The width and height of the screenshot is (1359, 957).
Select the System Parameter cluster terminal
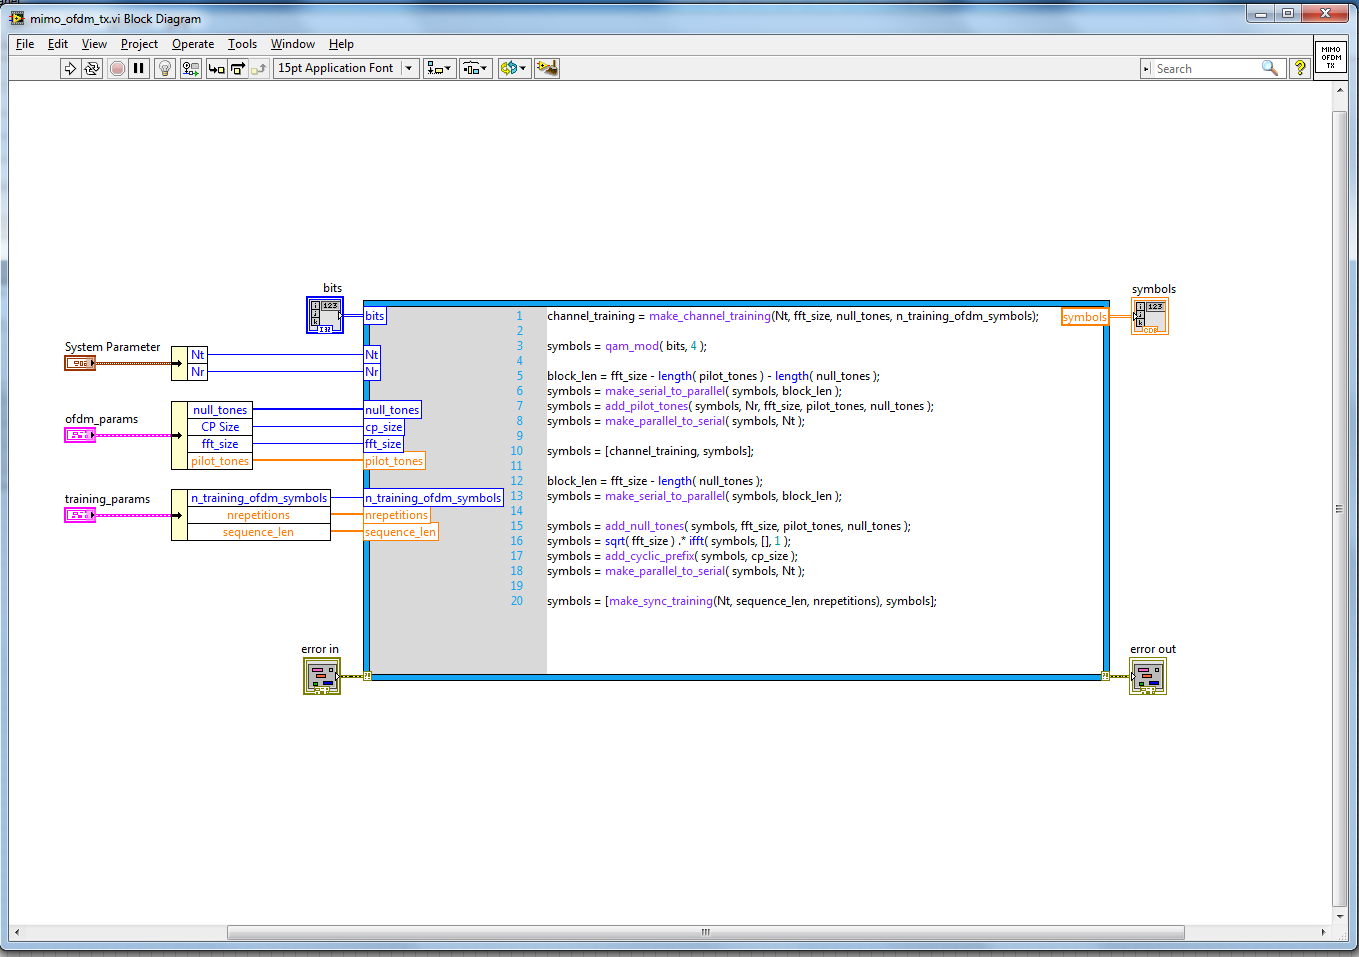pos(80,363)
